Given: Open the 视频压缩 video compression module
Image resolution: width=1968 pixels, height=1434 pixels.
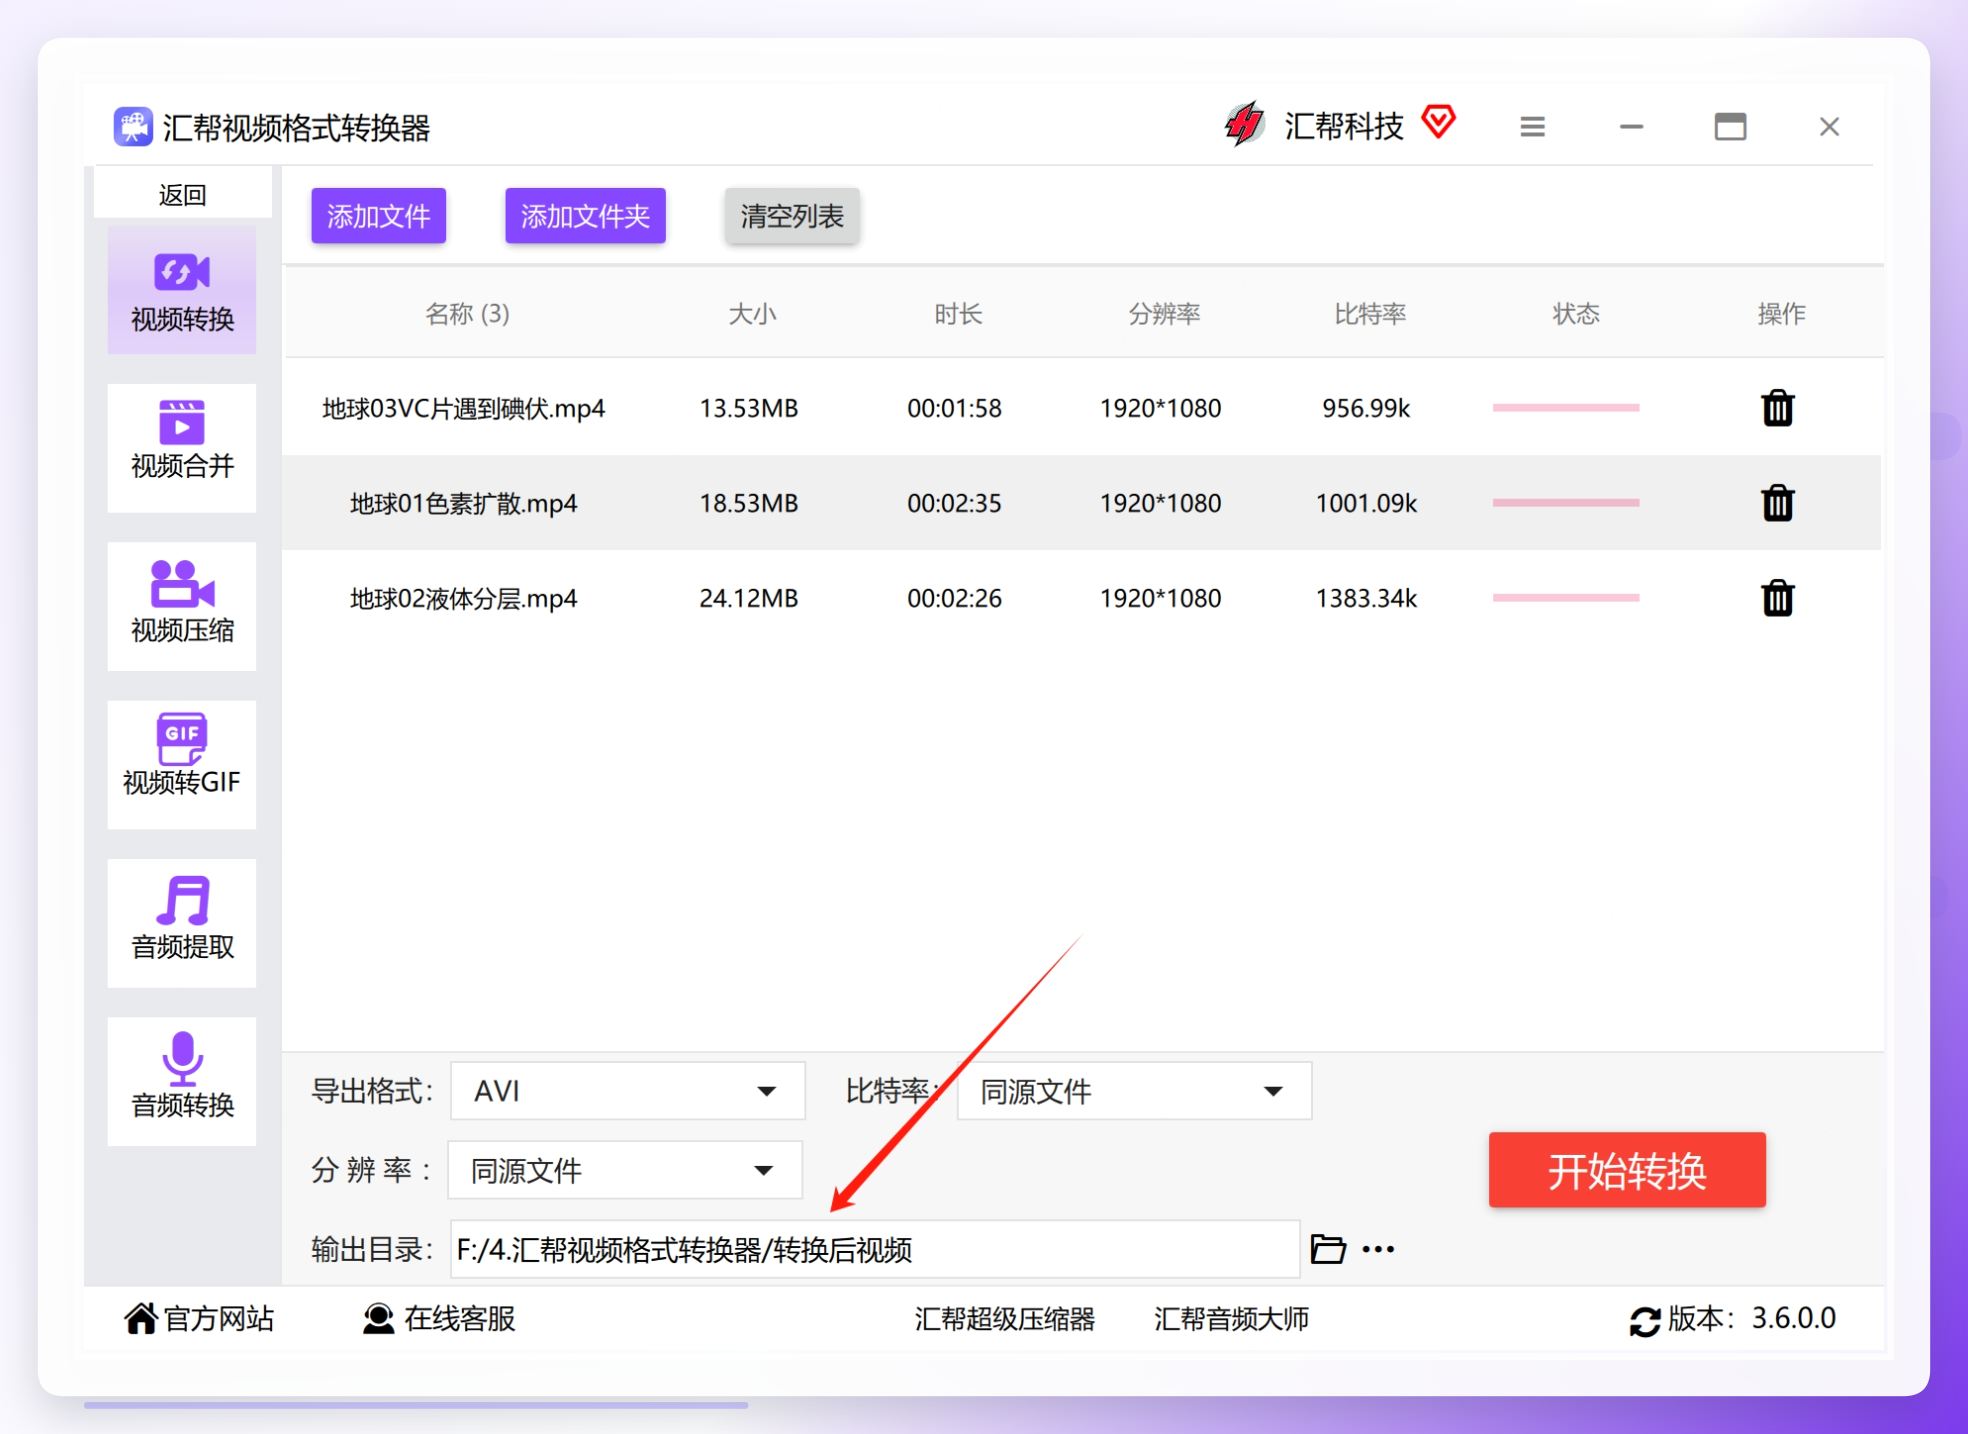Looking at the screenshot, I should [182, 606].
